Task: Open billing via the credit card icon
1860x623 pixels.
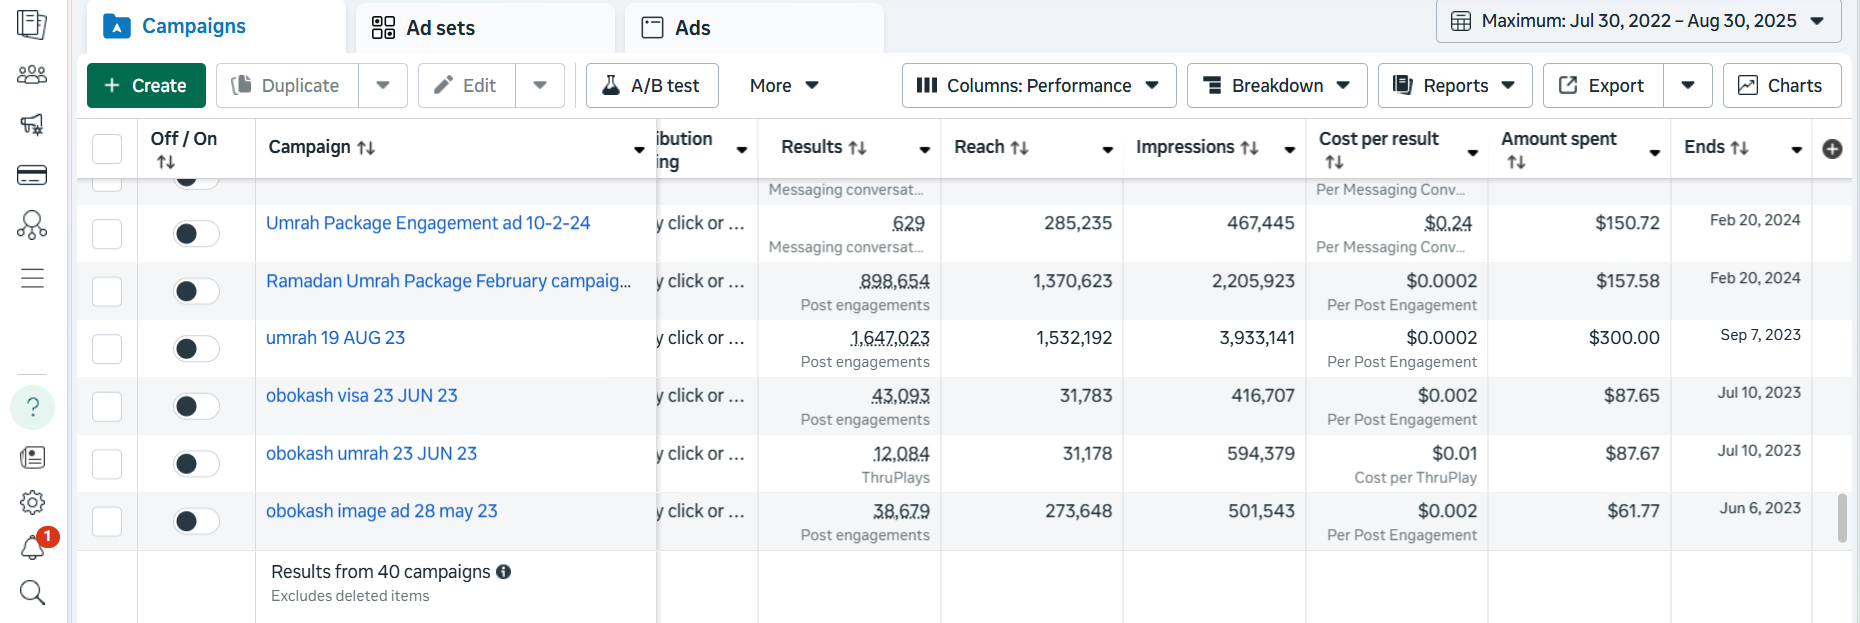Action: (x=32, y=176)
